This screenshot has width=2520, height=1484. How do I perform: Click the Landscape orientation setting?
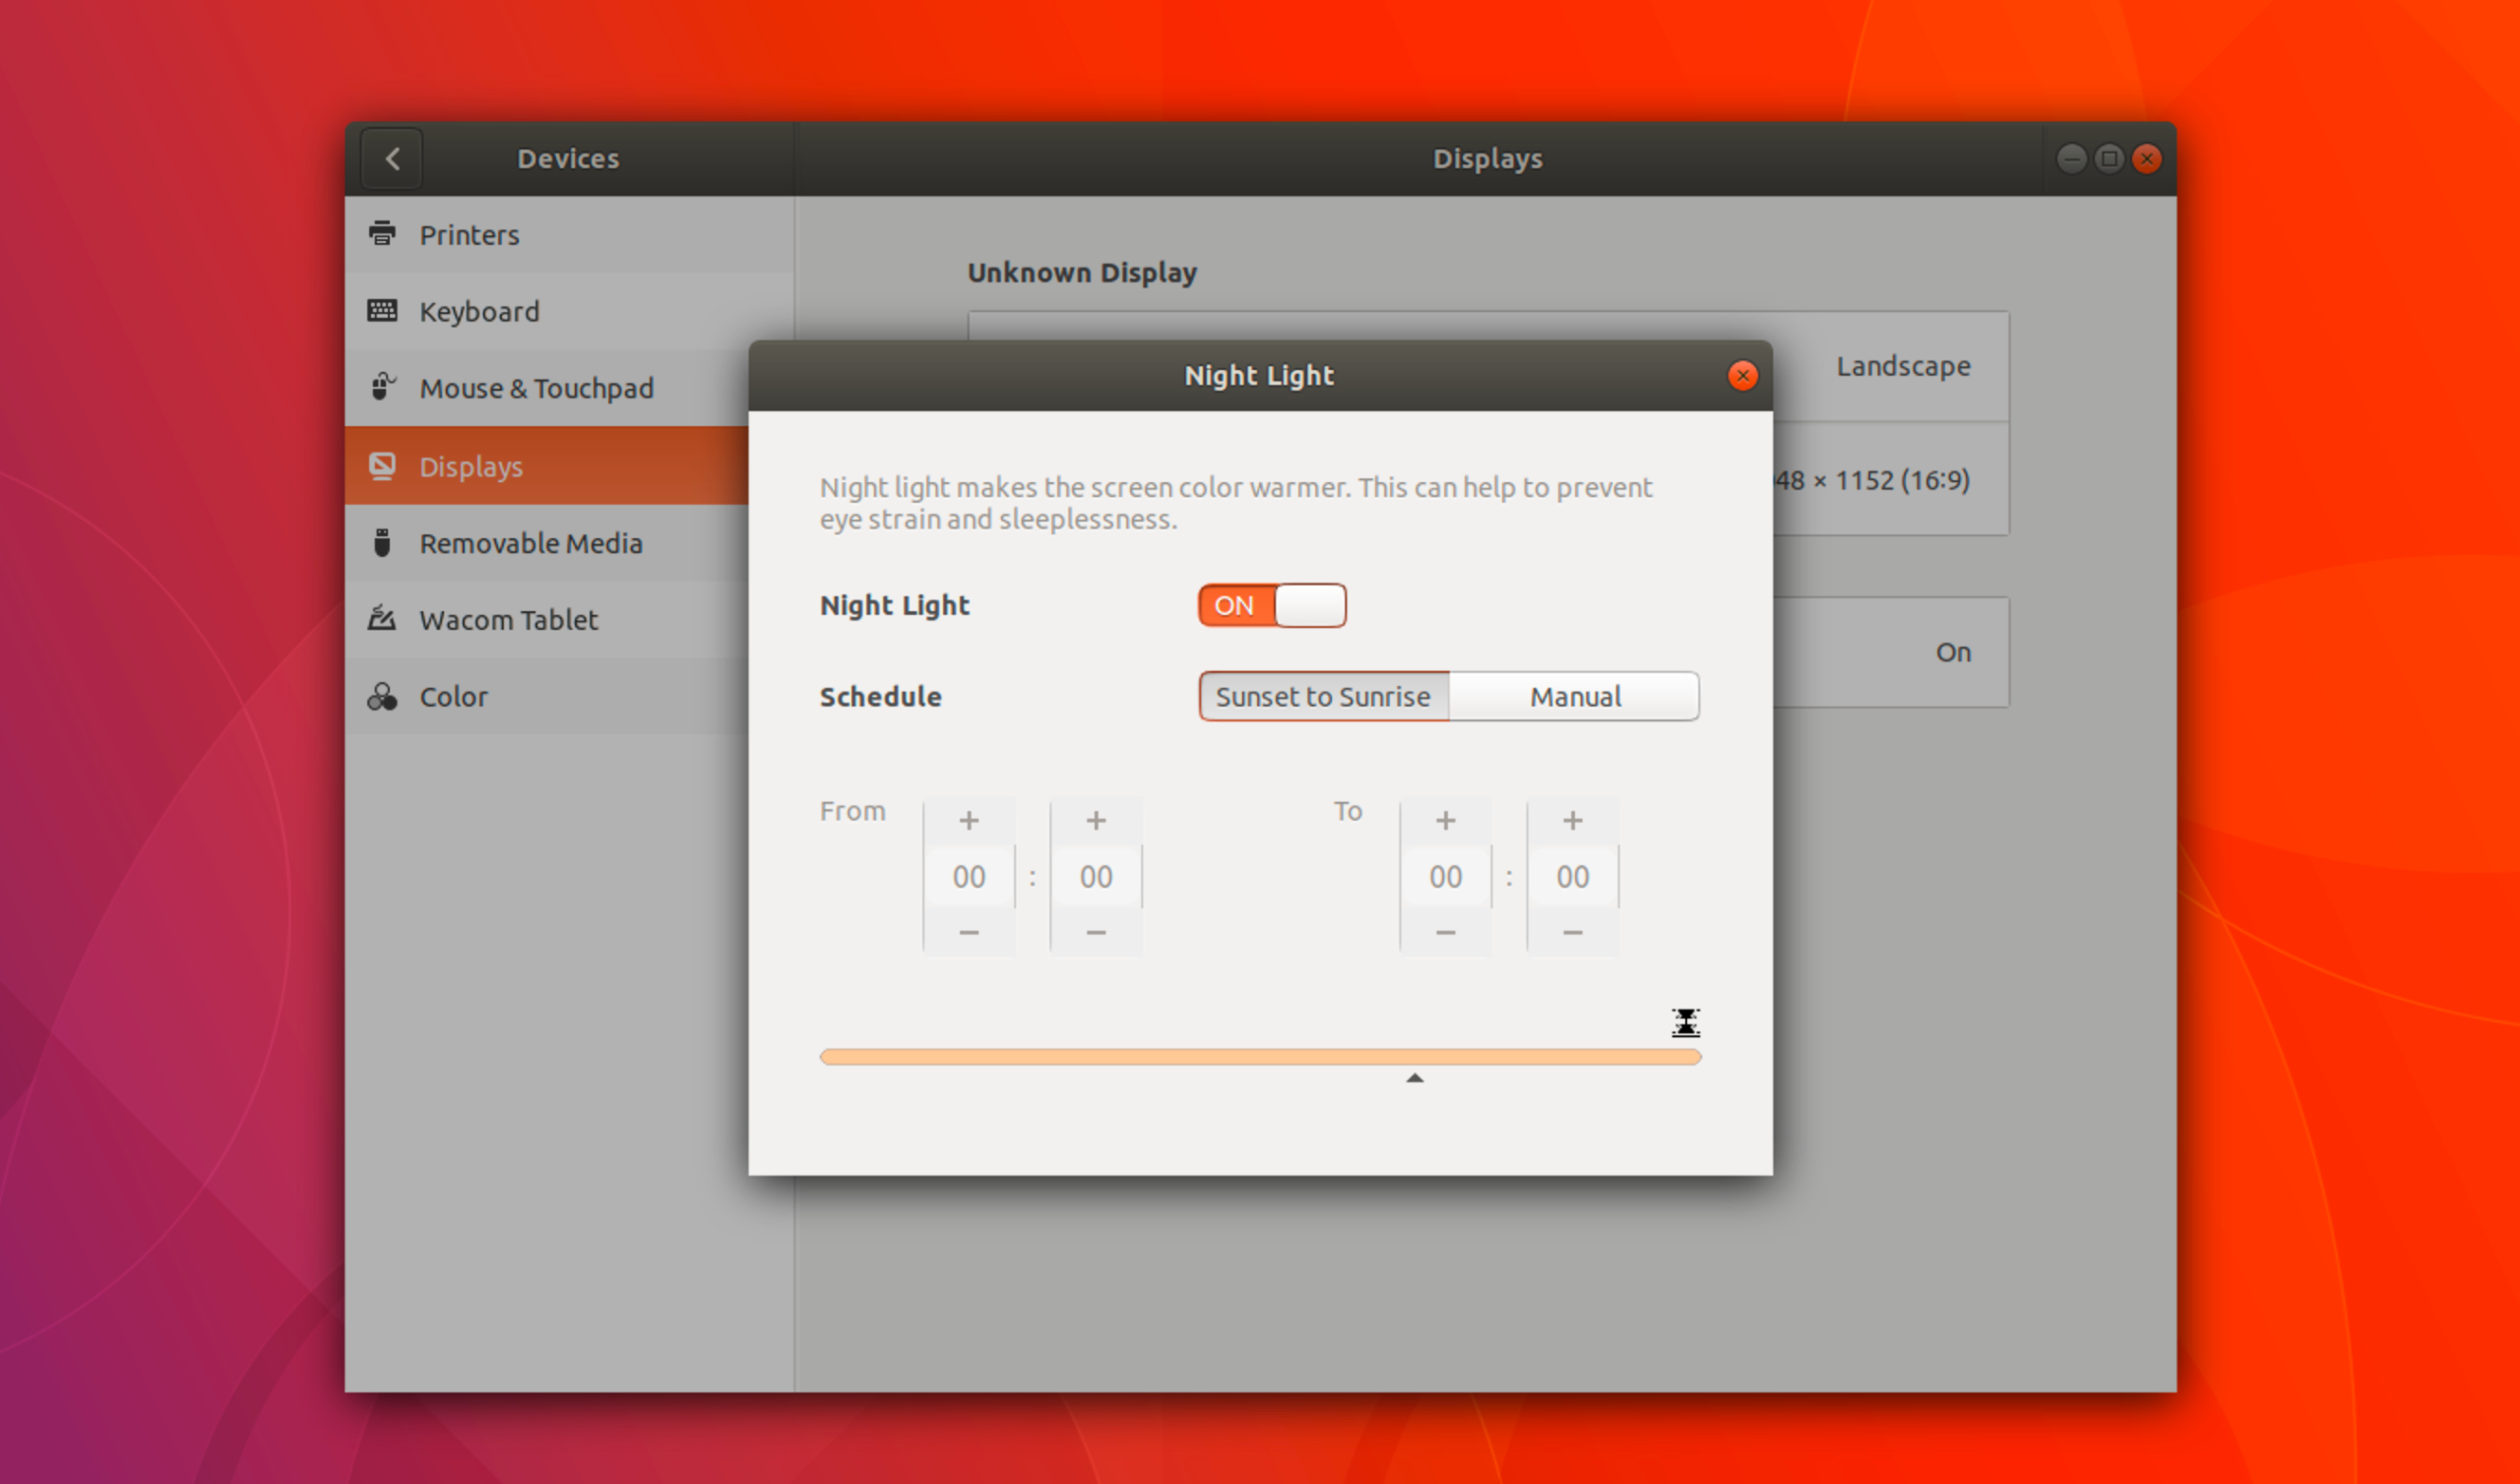(1902, 366)
